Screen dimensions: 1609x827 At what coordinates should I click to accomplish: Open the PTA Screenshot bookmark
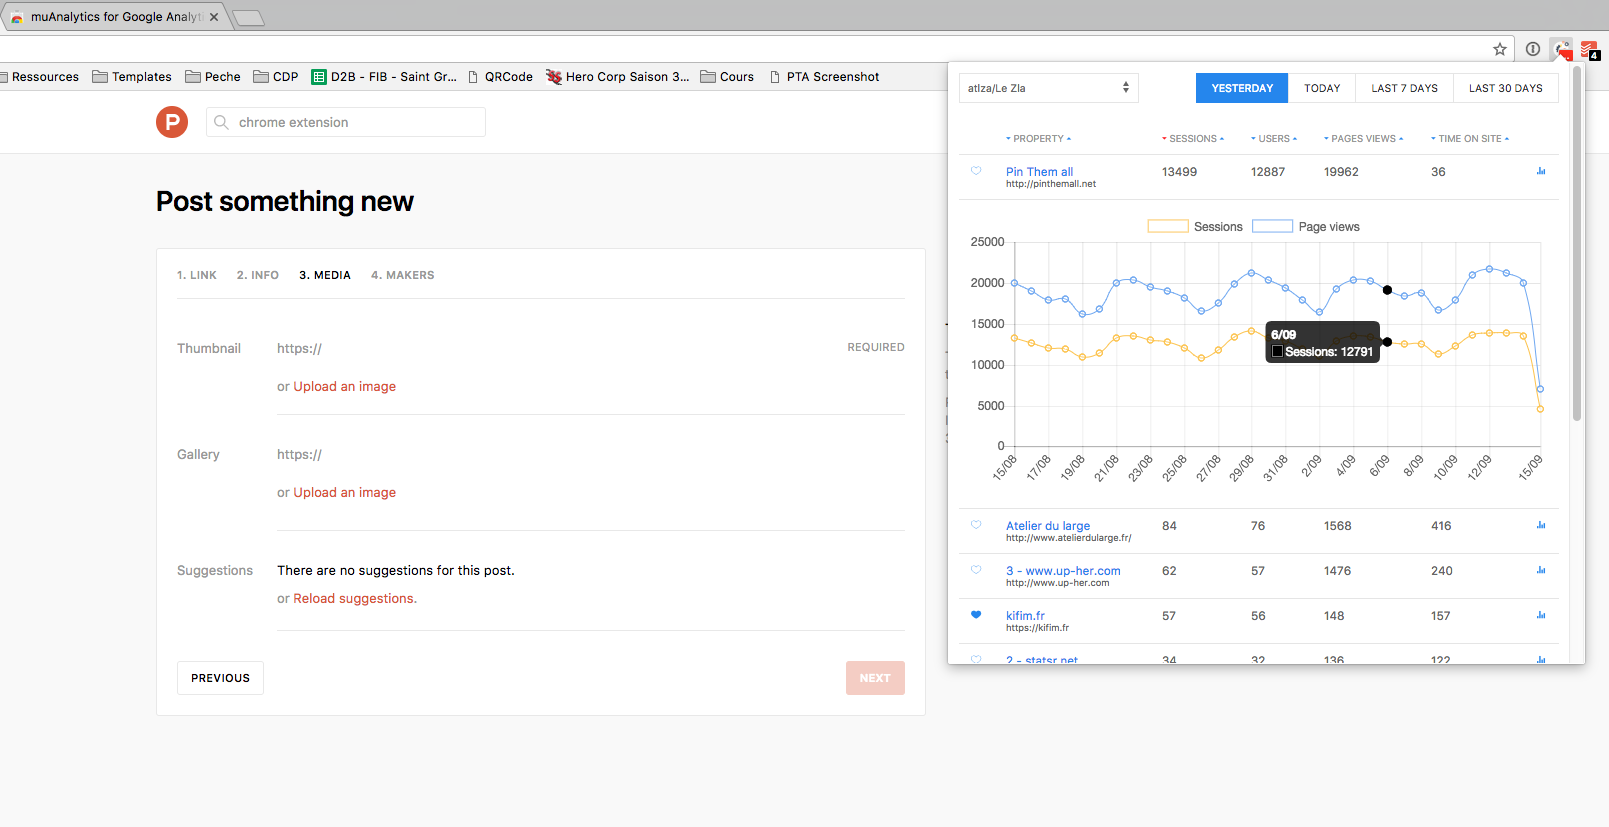(824, 77)
